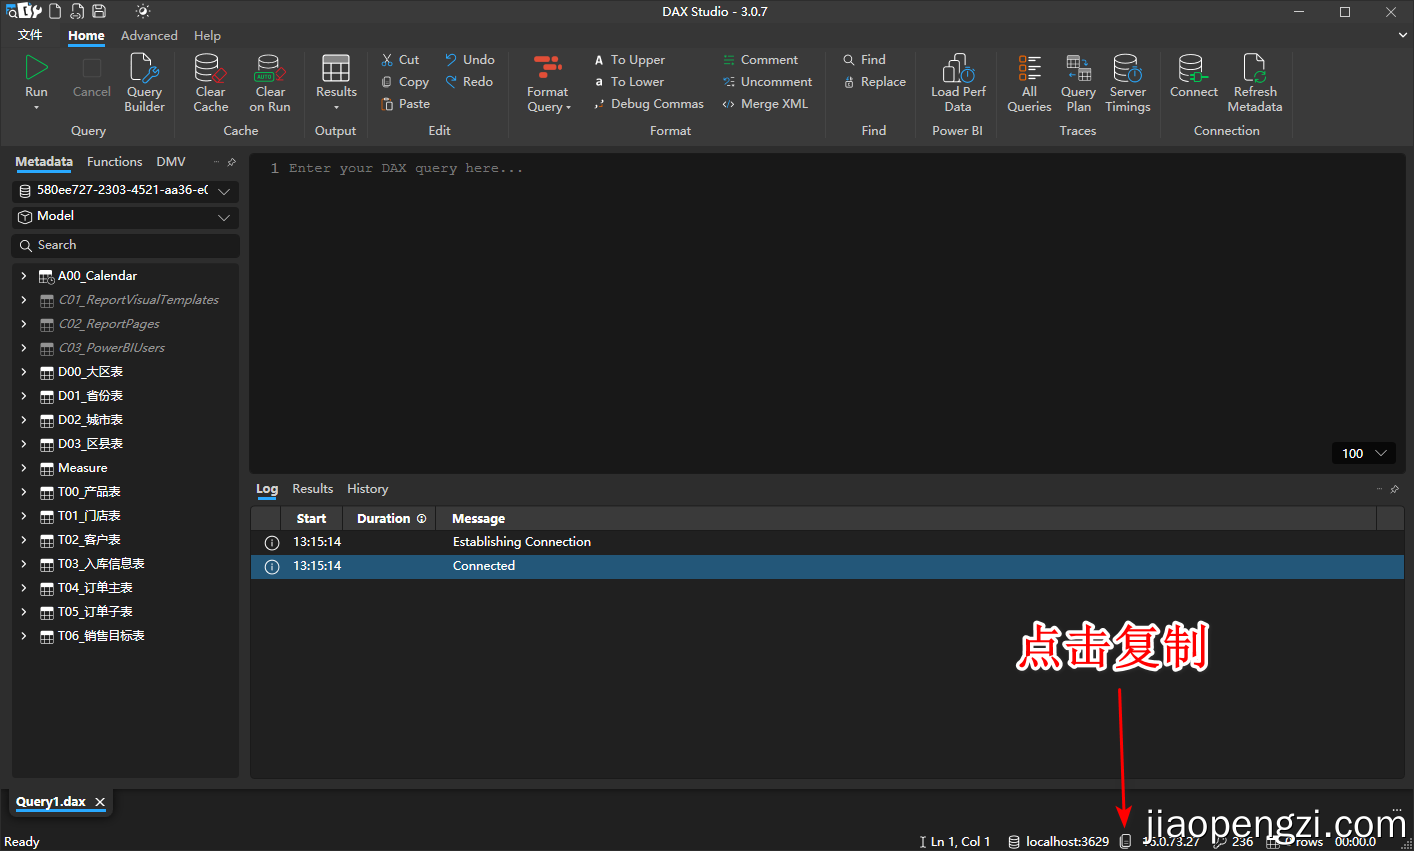Select the Metadata pane tab
The width and height of the screenshot is (1414, 851).
click(44, 161)
